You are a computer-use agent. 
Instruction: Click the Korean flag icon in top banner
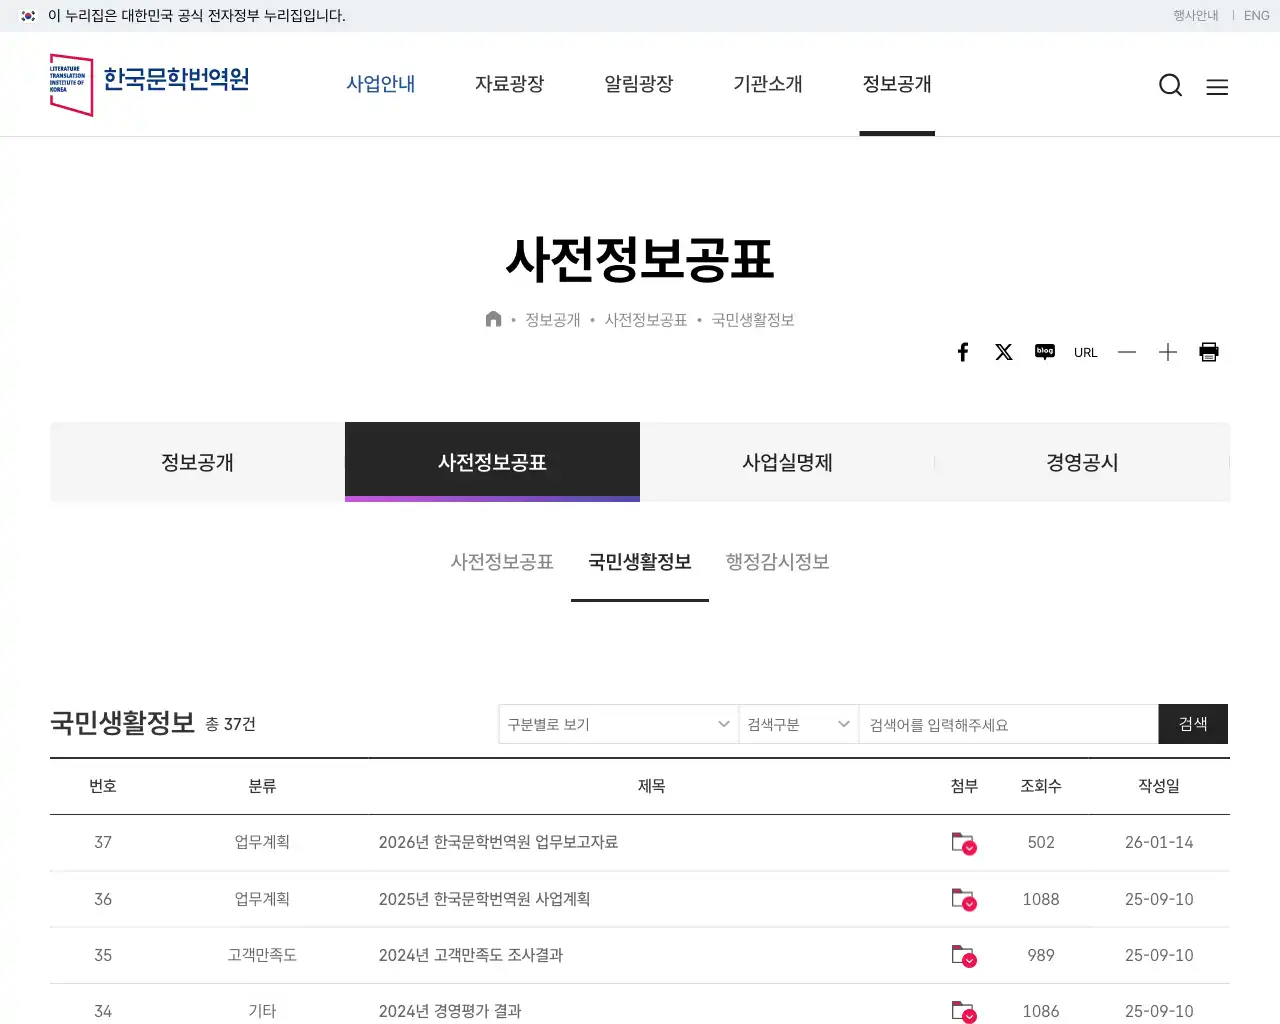click(28, 16)
